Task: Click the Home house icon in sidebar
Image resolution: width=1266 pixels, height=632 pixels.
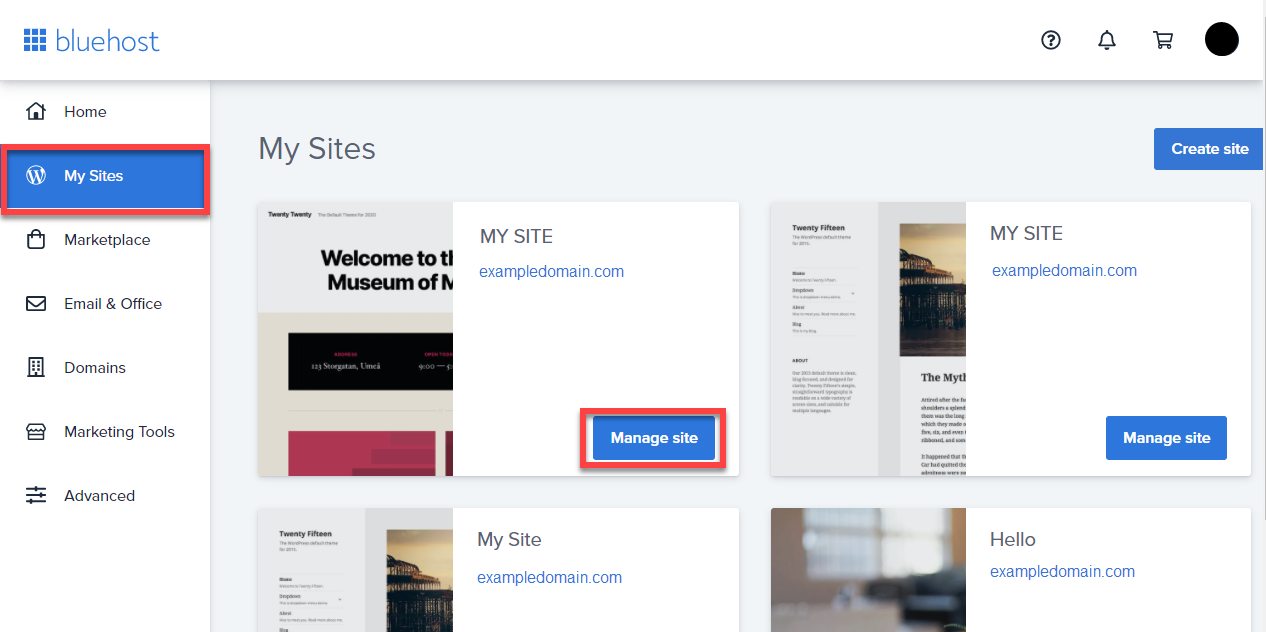Action: point(36,111)
